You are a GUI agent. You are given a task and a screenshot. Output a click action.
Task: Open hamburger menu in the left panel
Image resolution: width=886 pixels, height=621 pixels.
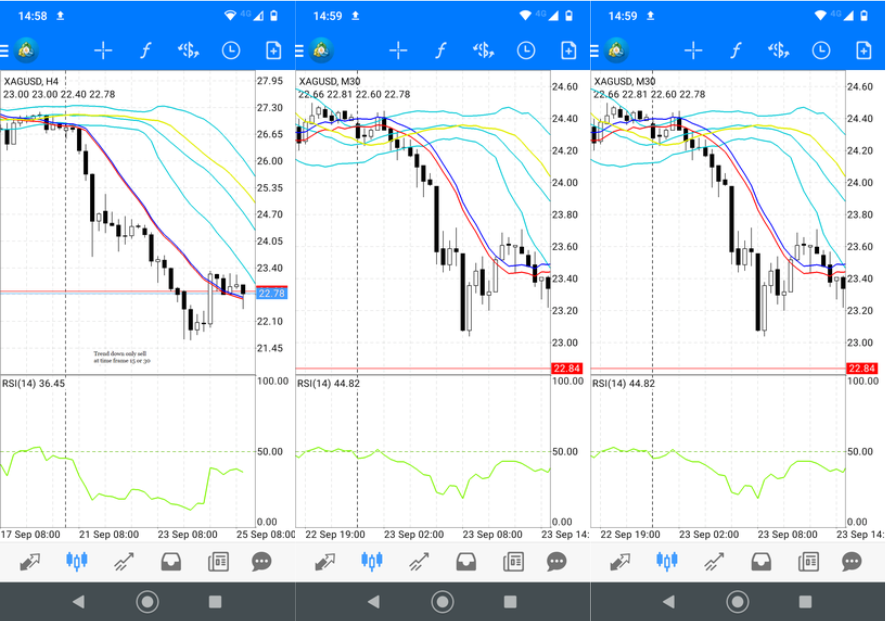point(4,51)
